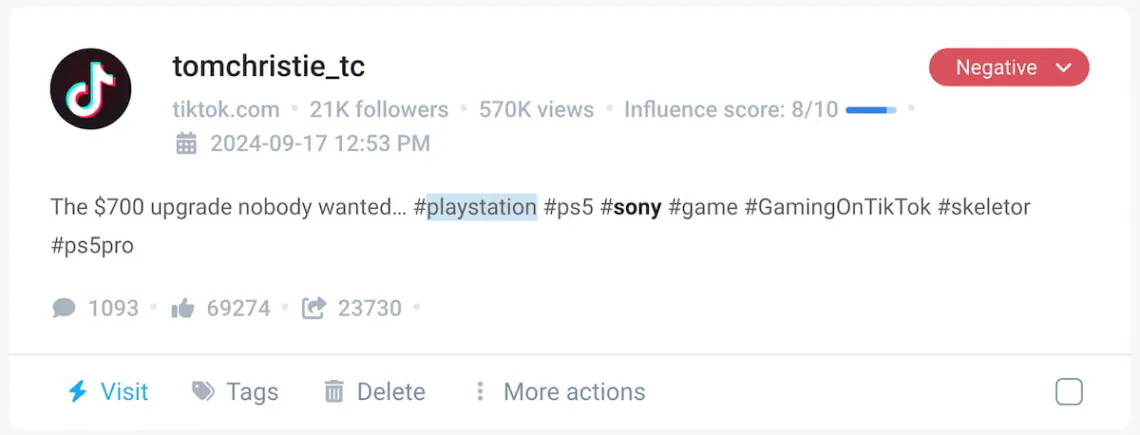
Task: Click the three-dot More actions icon
Action: point(480,392)
